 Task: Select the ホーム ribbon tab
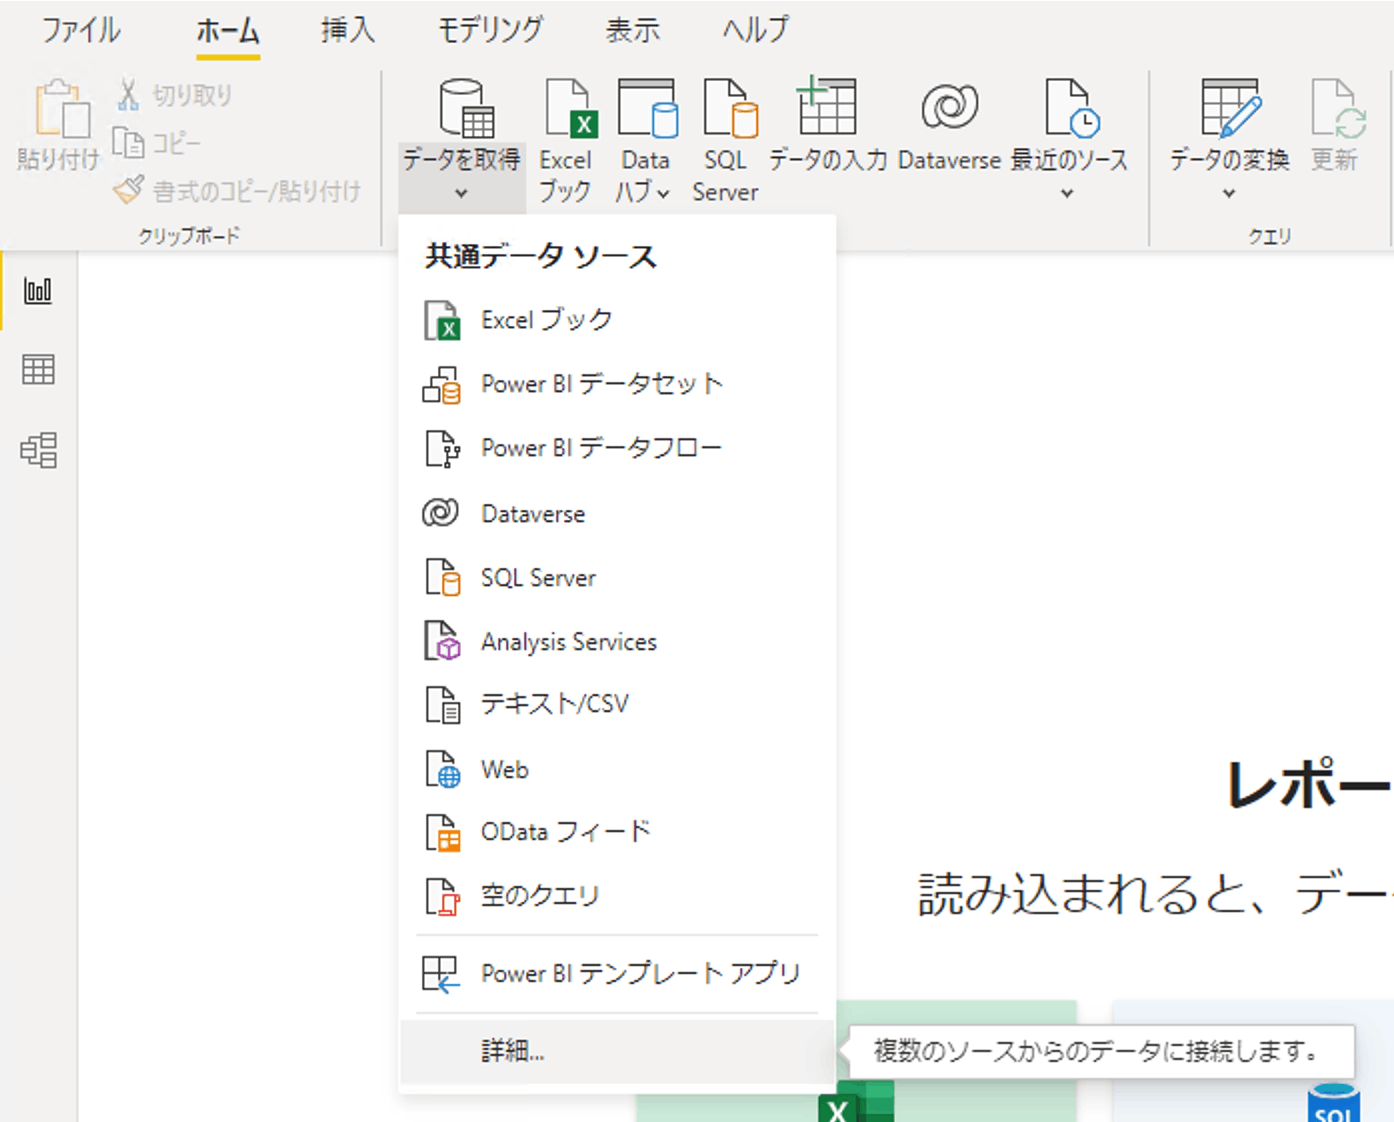(228, 30)
